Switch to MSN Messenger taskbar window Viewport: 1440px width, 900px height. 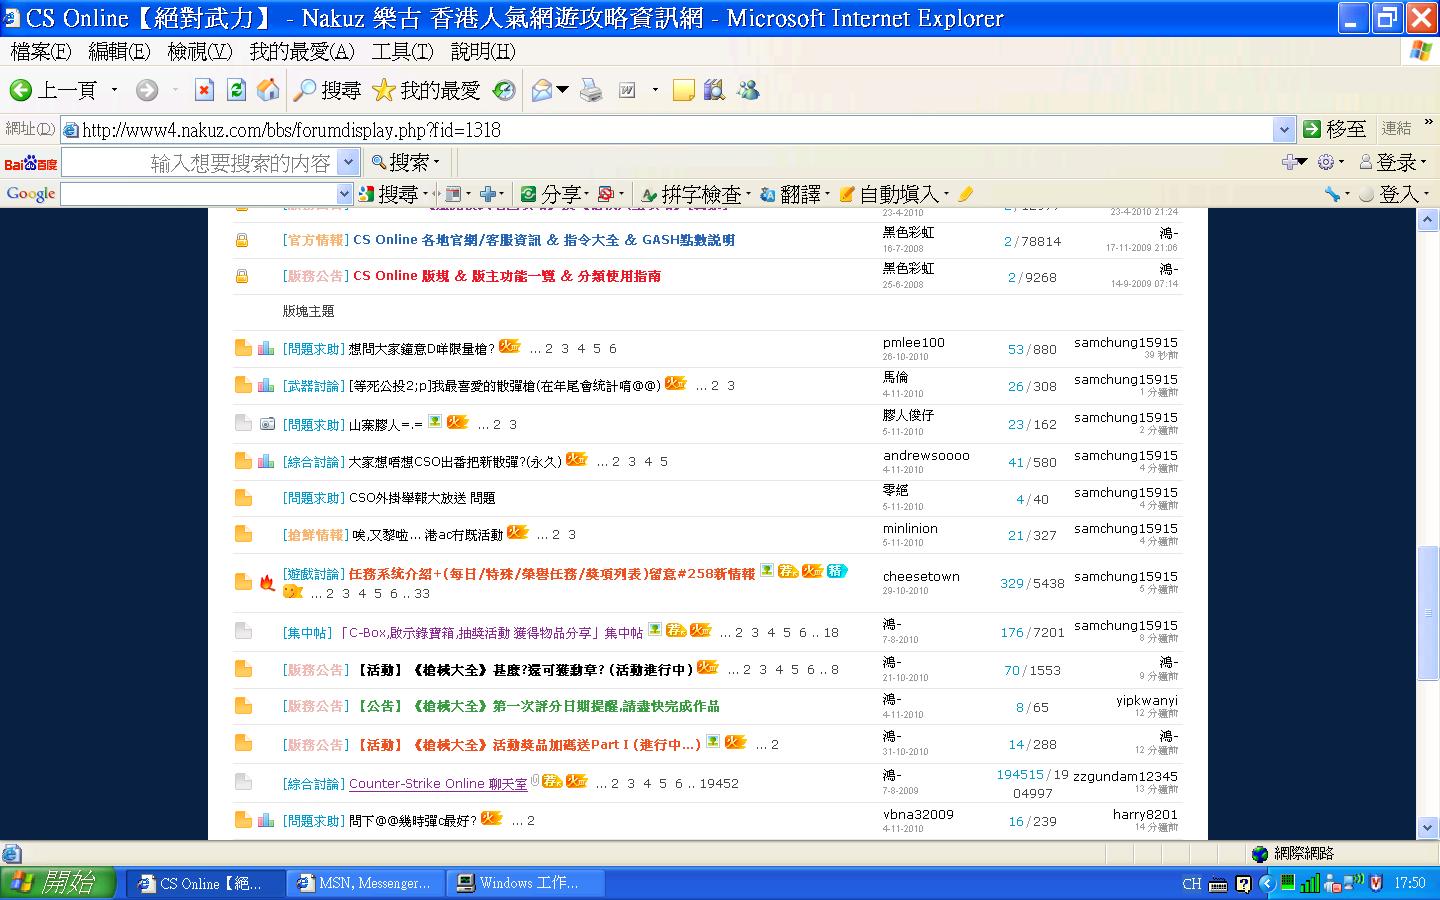point(365,883)
